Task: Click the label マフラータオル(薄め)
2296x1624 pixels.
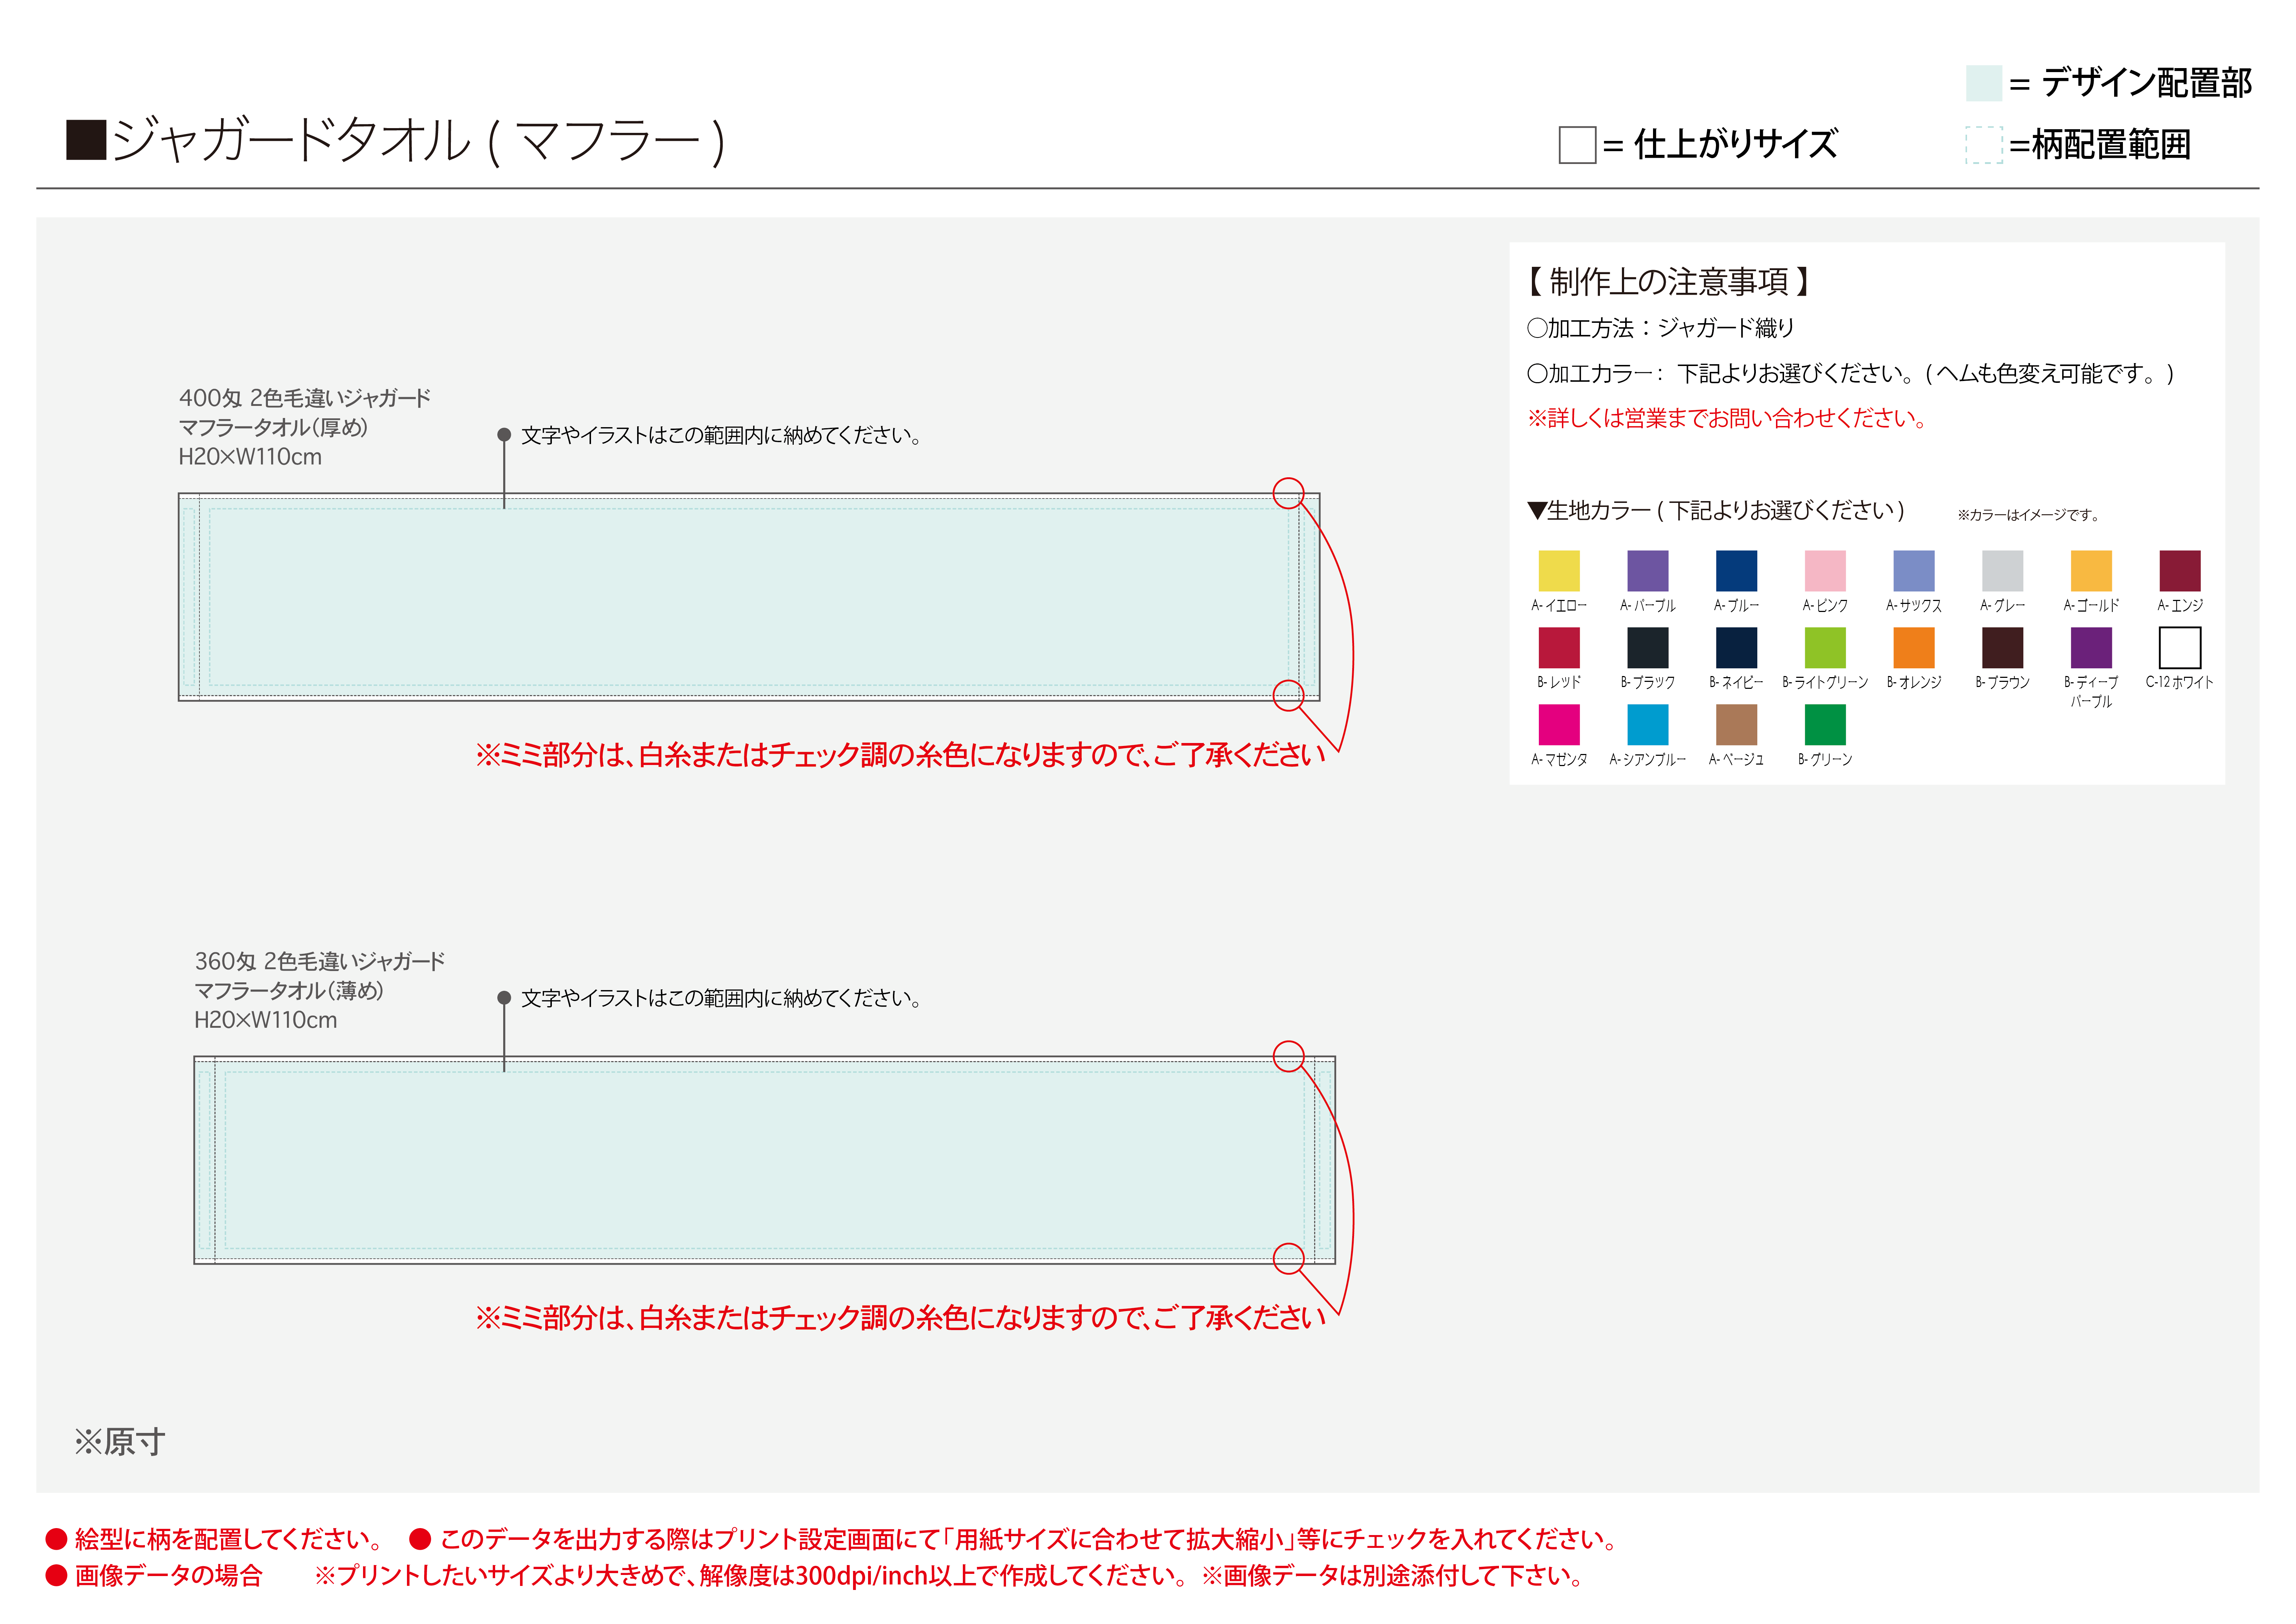Action: pos(289,991)
